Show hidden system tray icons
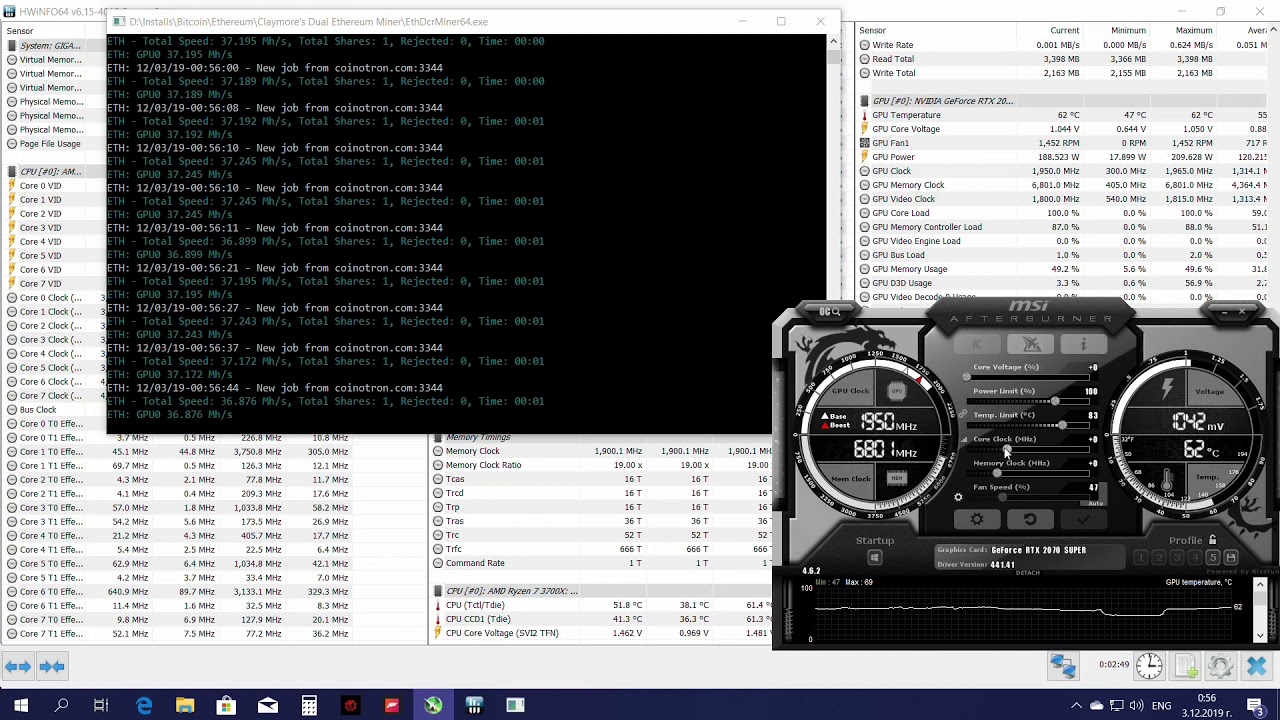Image resolution: width=1280 pixels, height=720 pixels. point(1076,706)
